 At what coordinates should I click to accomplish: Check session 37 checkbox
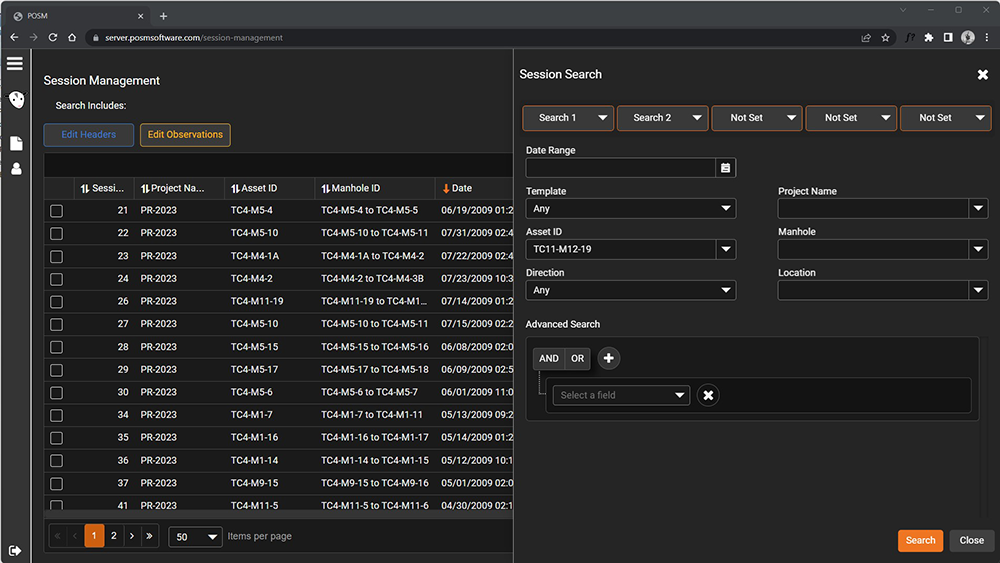point(57,483)
